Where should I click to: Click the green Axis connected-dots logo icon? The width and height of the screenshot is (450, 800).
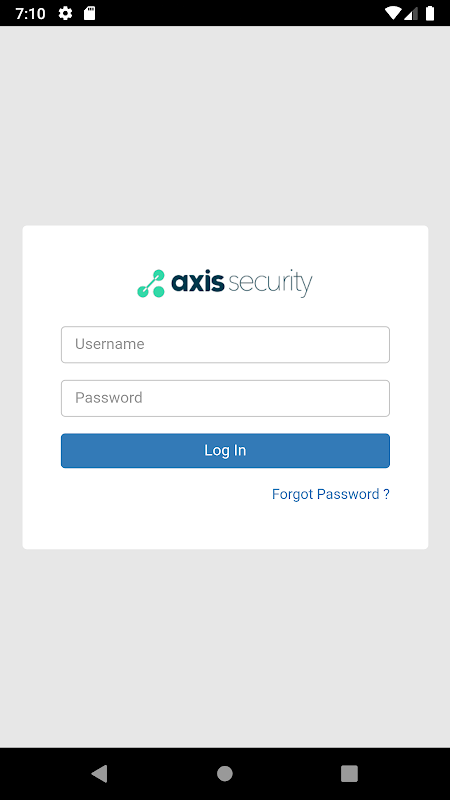tap(151, 284)
